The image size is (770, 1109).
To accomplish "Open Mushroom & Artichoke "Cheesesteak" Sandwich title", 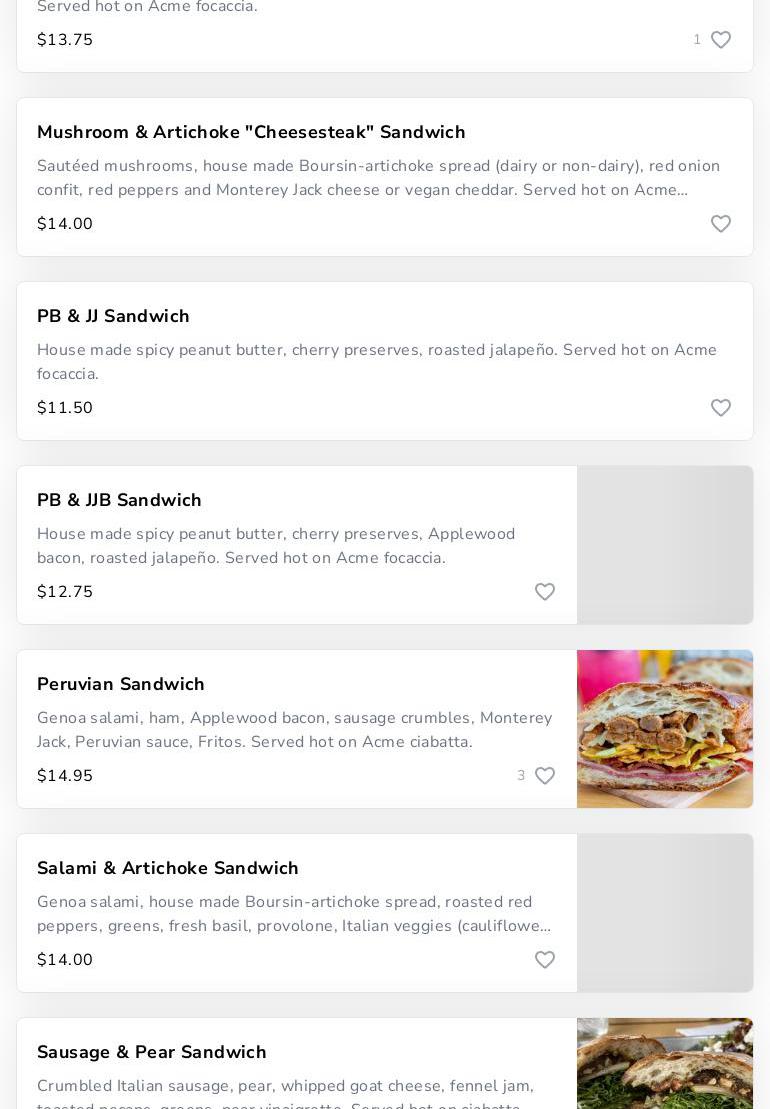I will [x=251, y=132].
